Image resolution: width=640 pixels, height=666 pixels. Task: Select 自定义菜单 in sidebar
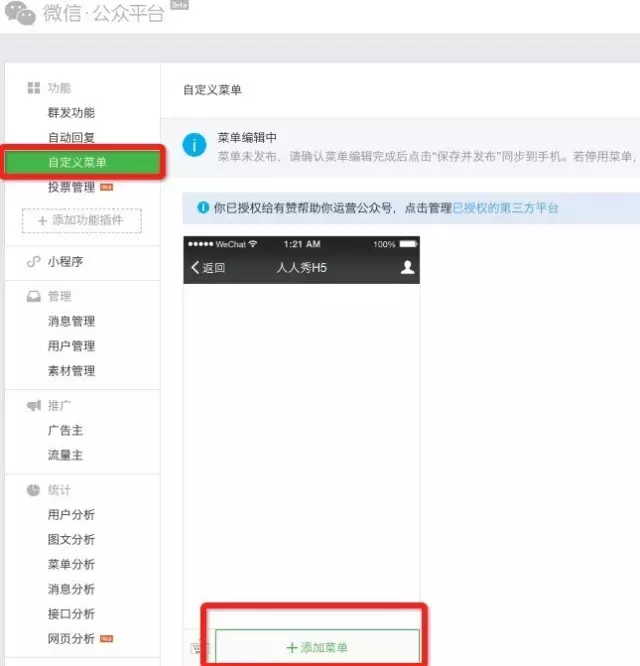click(x=83, y=162)
